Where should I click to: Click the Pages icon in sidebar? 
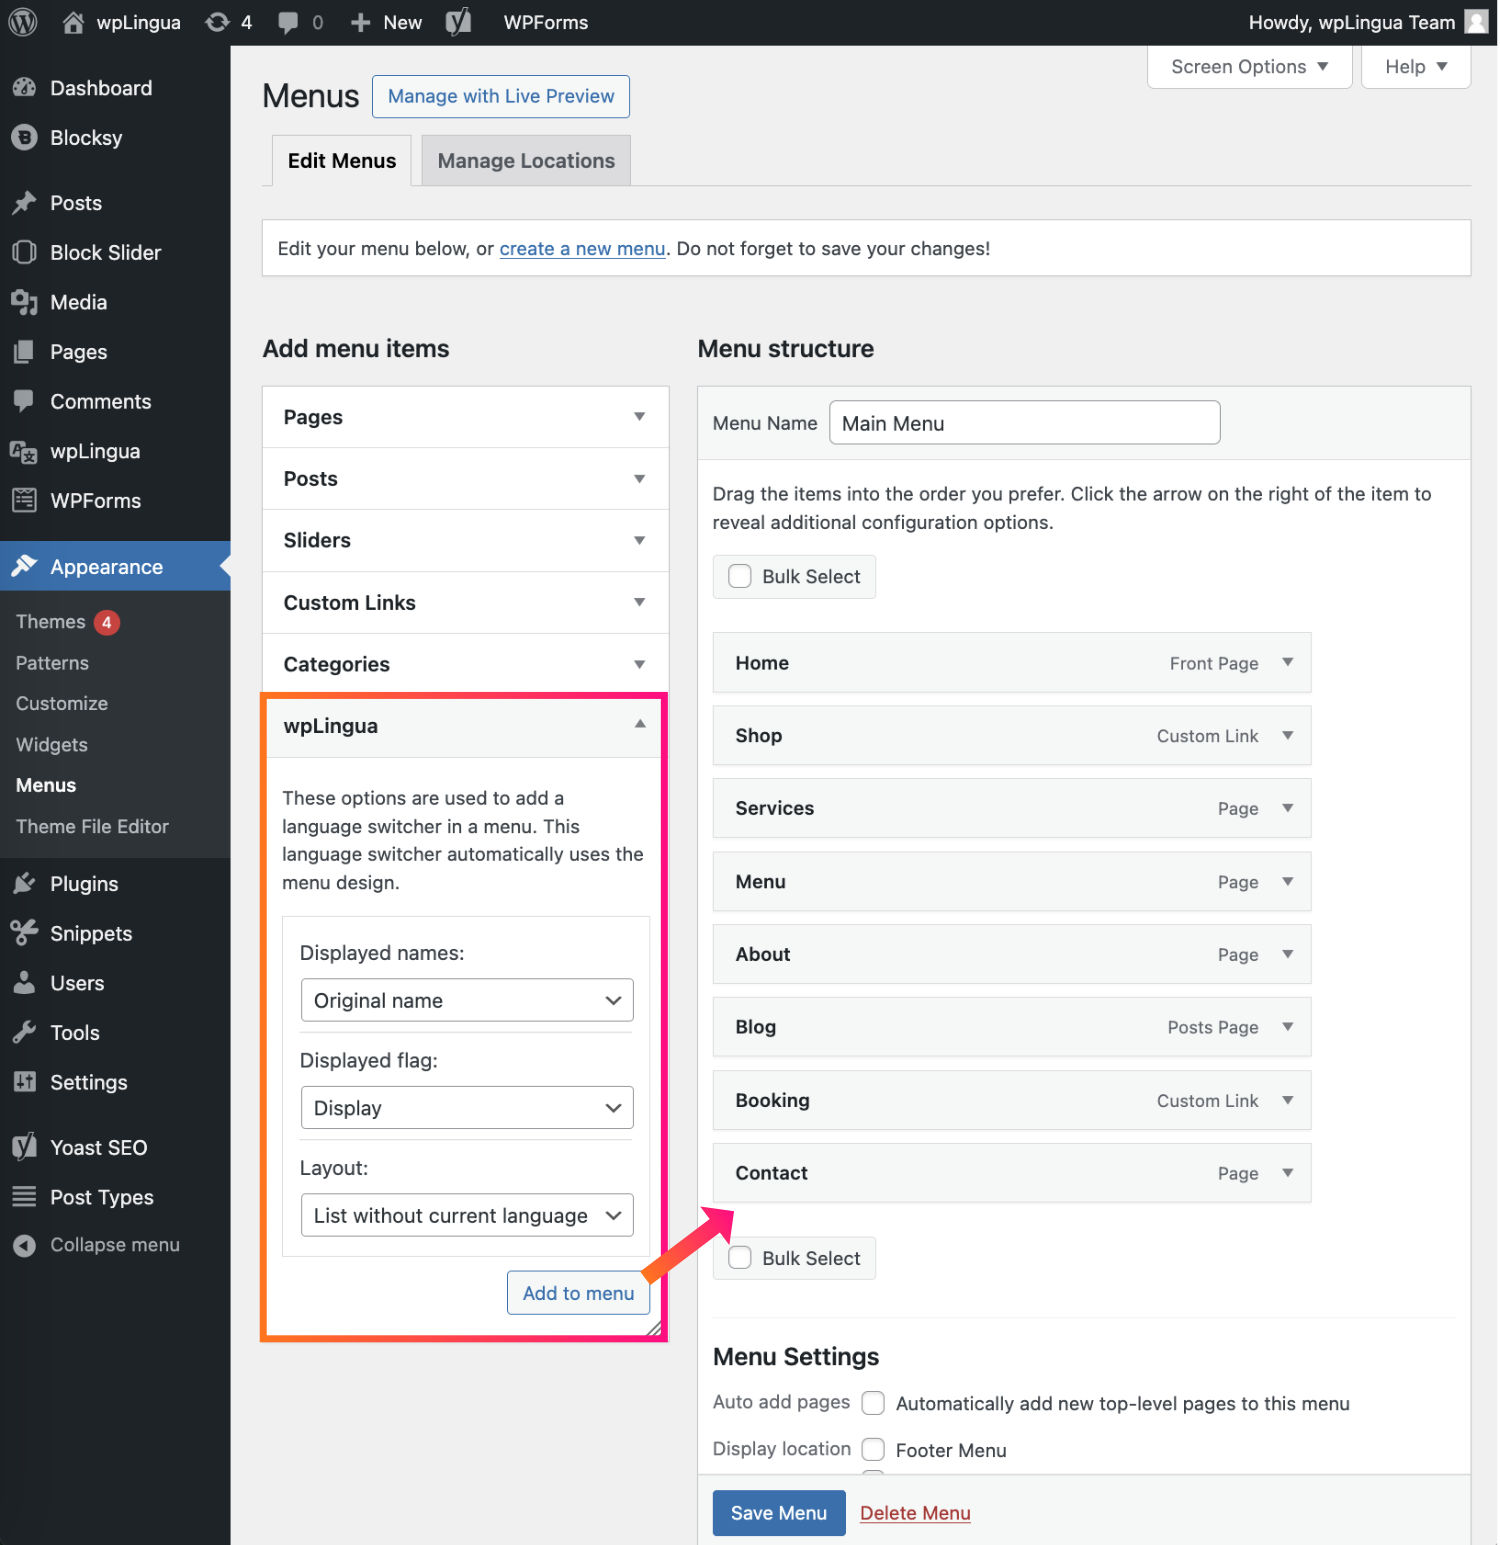pyautogui.click(x=24, y=352)
